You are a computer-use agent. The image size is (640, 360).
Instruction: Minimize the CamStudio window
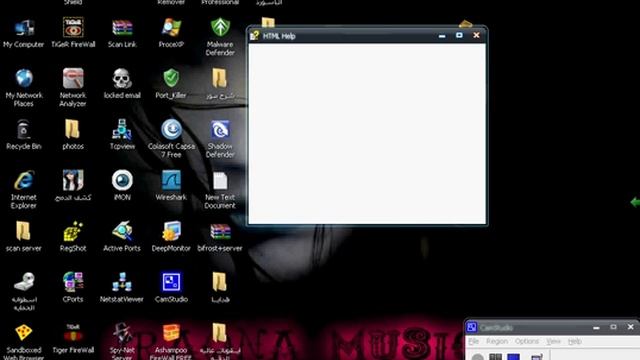pyautogui.click(x=596, y=327)
